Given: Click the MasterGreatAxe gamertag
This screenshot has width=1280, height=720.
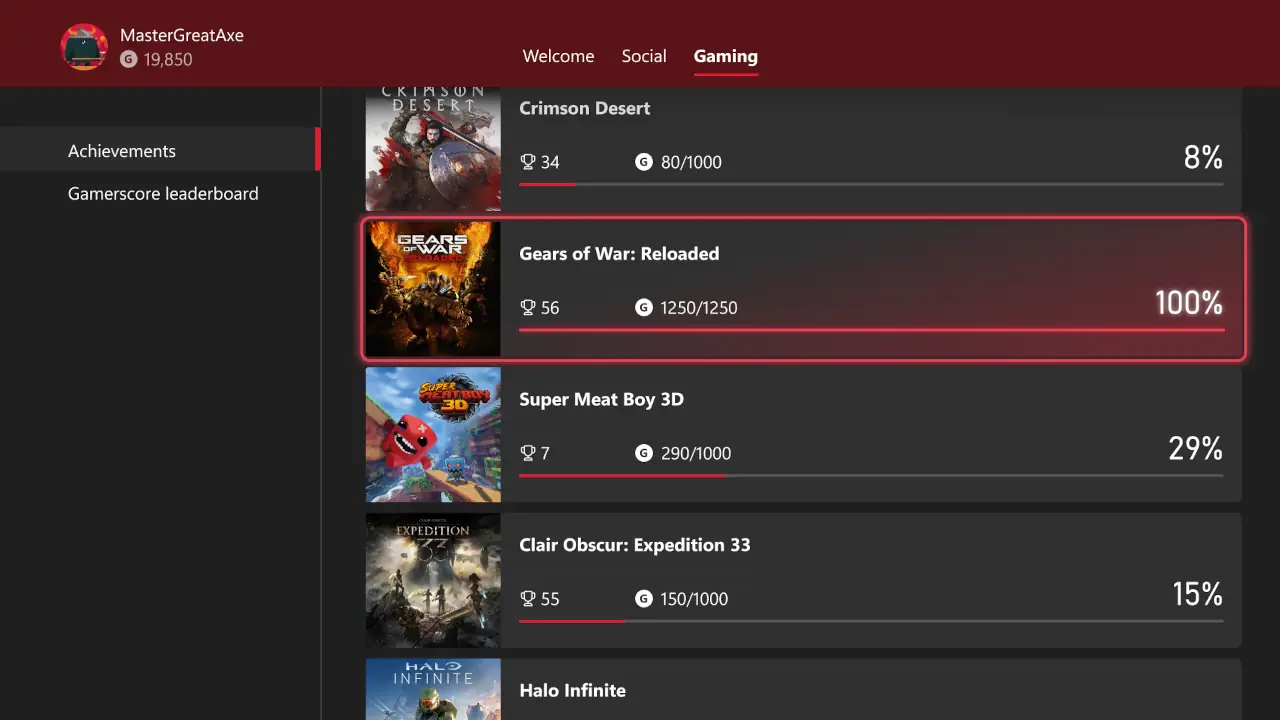Looking at the screenshot, I should point(182,35).
